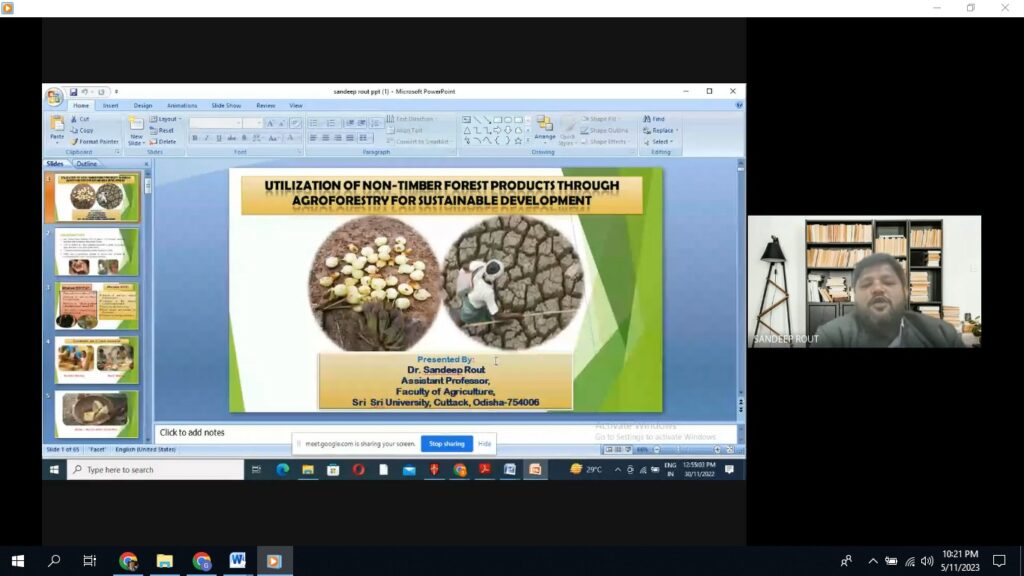Toggle Bold formatting in Font group

click(195, 138)
